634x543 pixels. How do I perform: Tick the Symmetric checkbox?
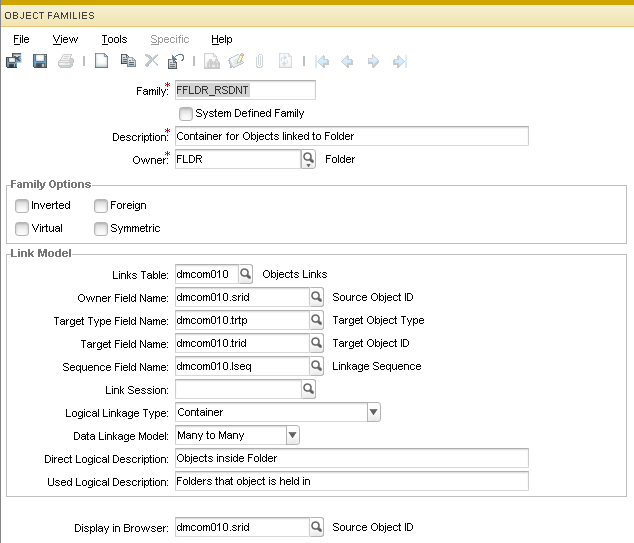[x=101, y=229]
